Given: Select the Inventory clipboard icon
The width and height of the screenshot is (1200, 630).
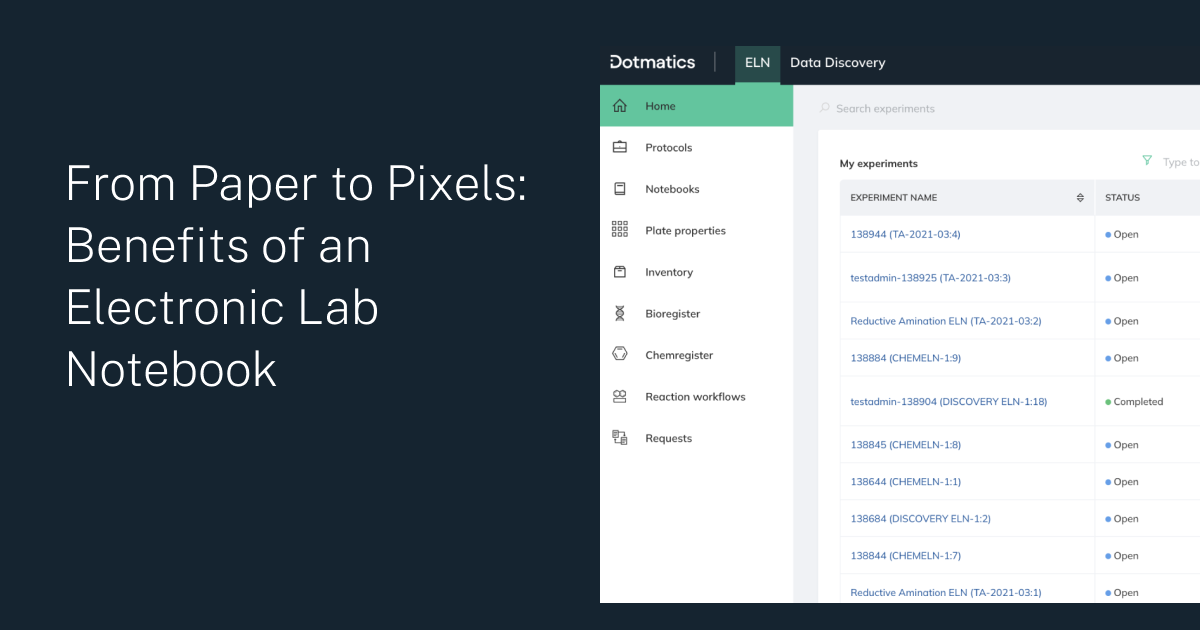Looking at the screenshot, I should point(620,271).
